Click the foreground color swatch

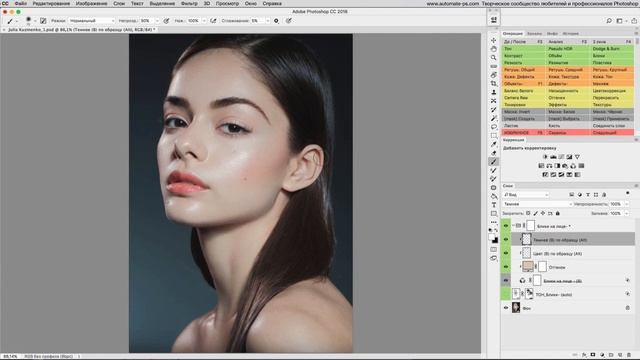coord(492,237)
